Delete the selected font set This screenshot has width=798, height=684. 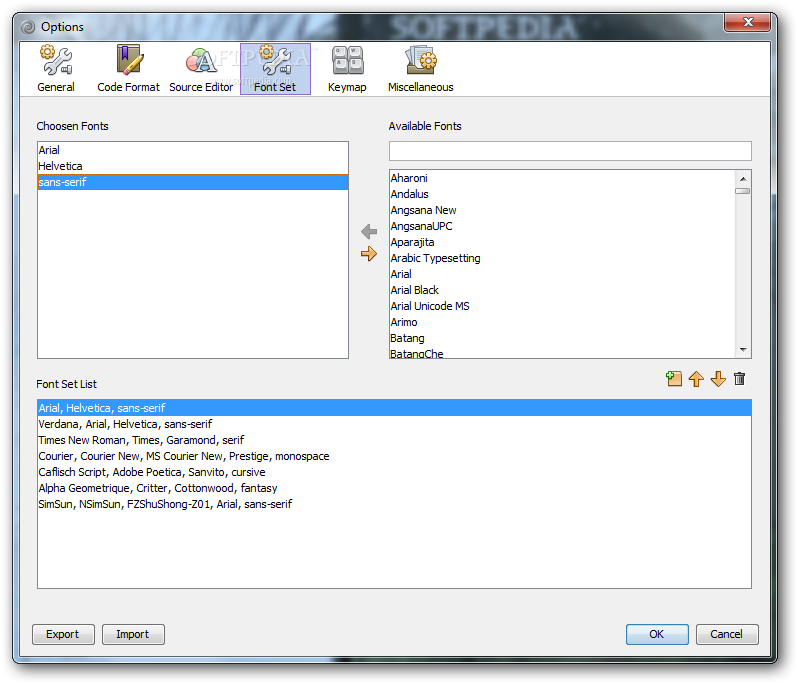coord(739,379)
